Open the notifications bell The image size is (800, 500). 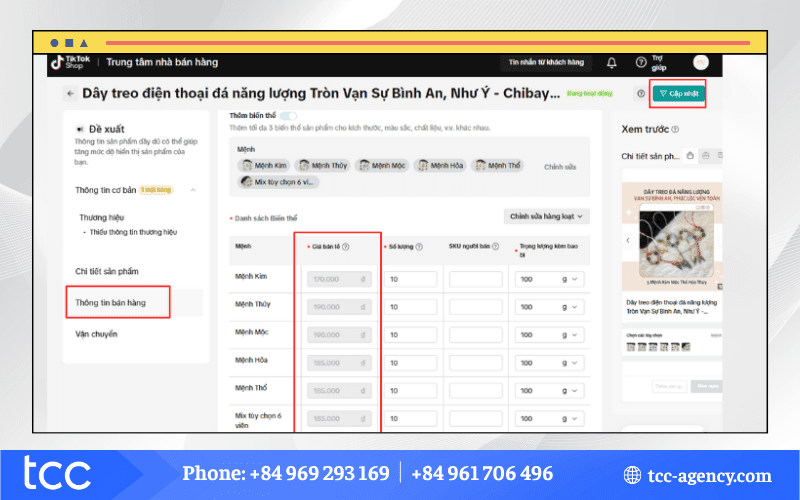(612, 62)
